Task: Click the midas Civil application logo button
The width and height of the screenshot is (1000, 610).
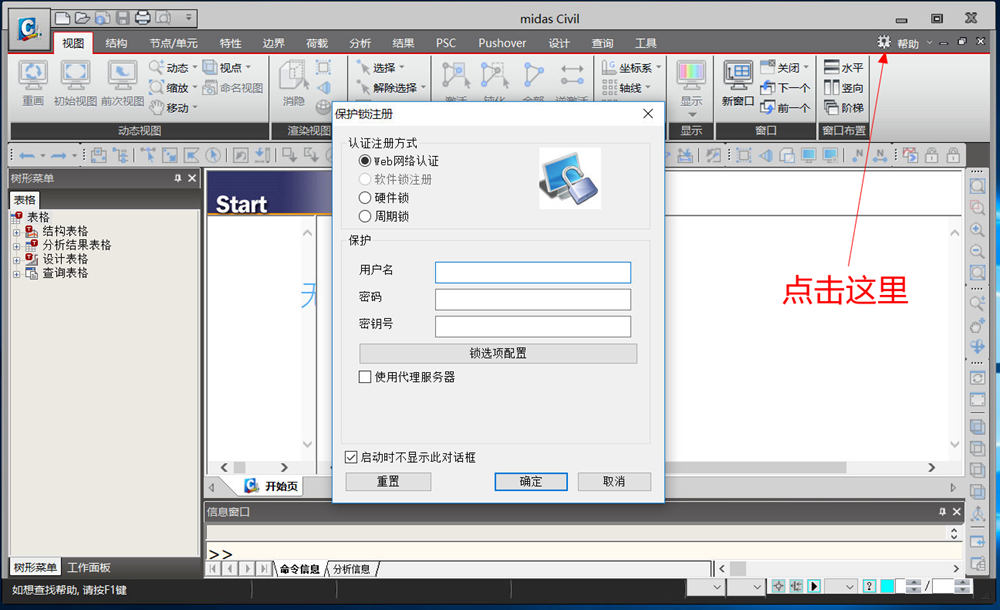Action: [x=29, y=29]
